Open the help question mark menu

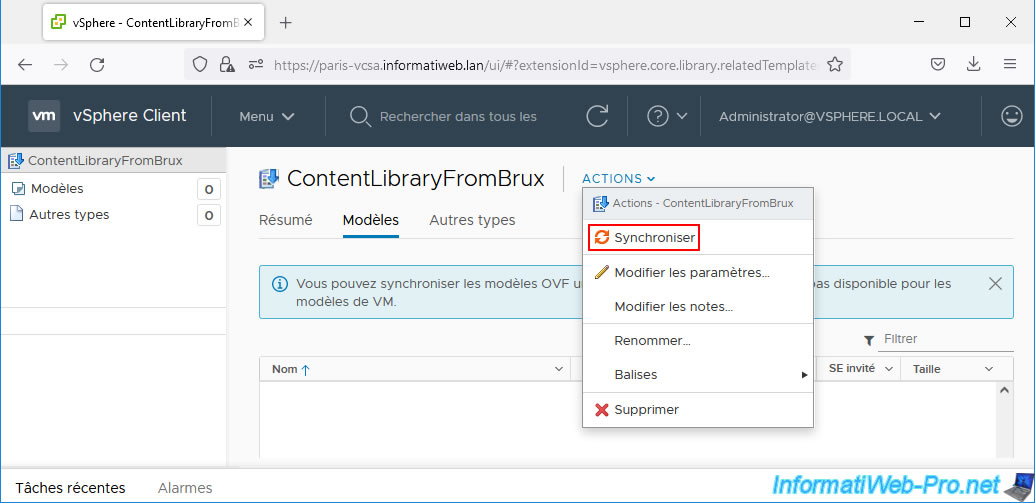pos(657,116)
